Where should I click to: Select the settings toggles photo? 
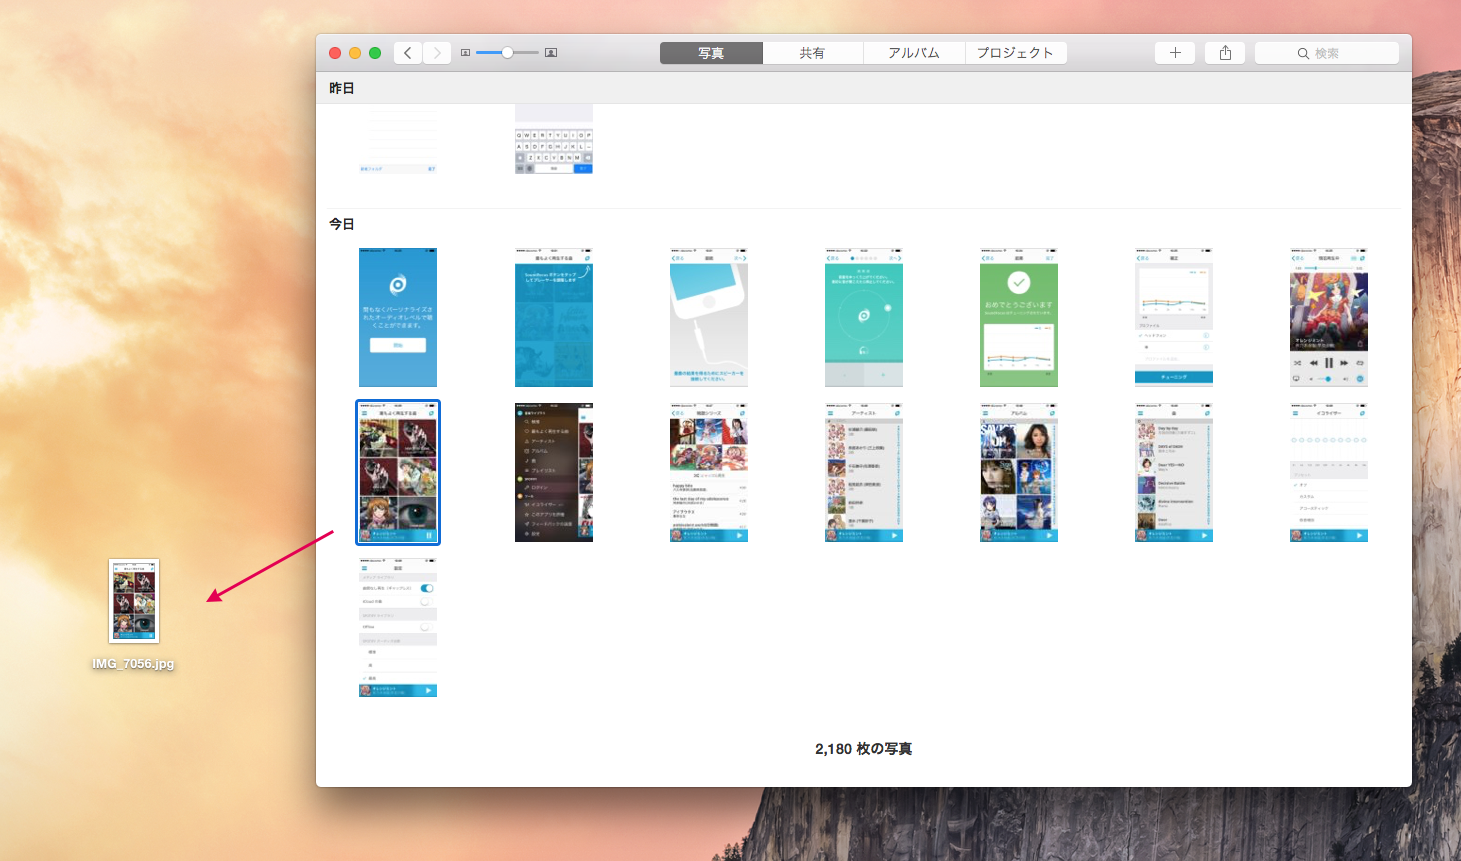coord(398,627)
